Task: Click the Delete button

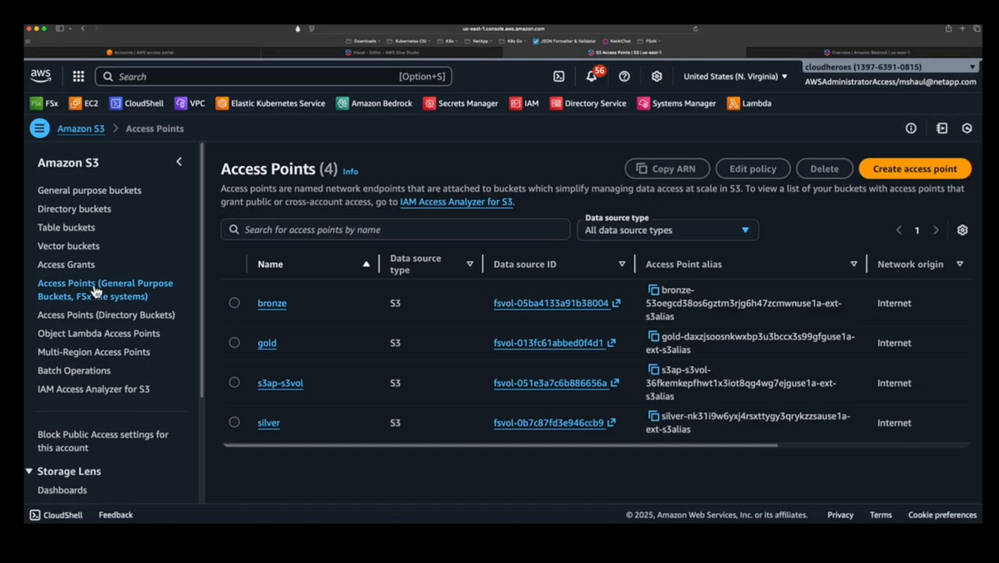Action: (x=824, y=169)
